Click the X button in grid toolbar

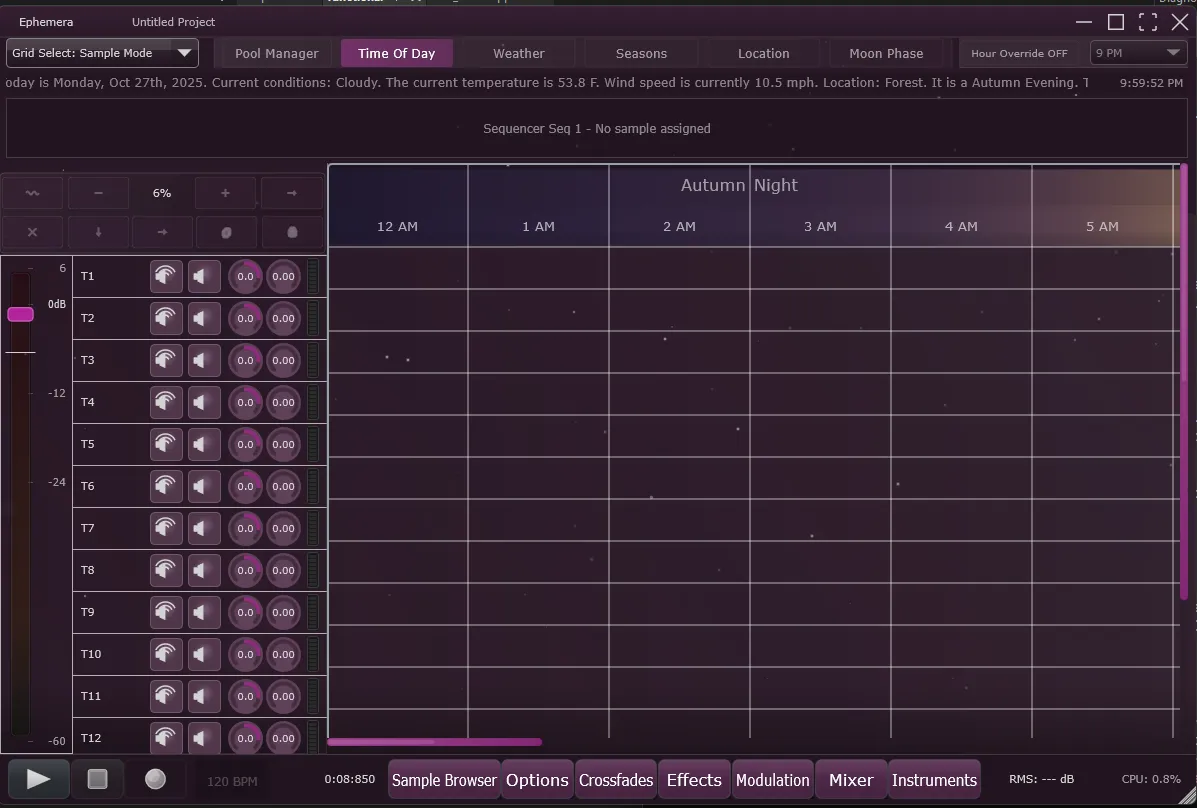[32, 232]
